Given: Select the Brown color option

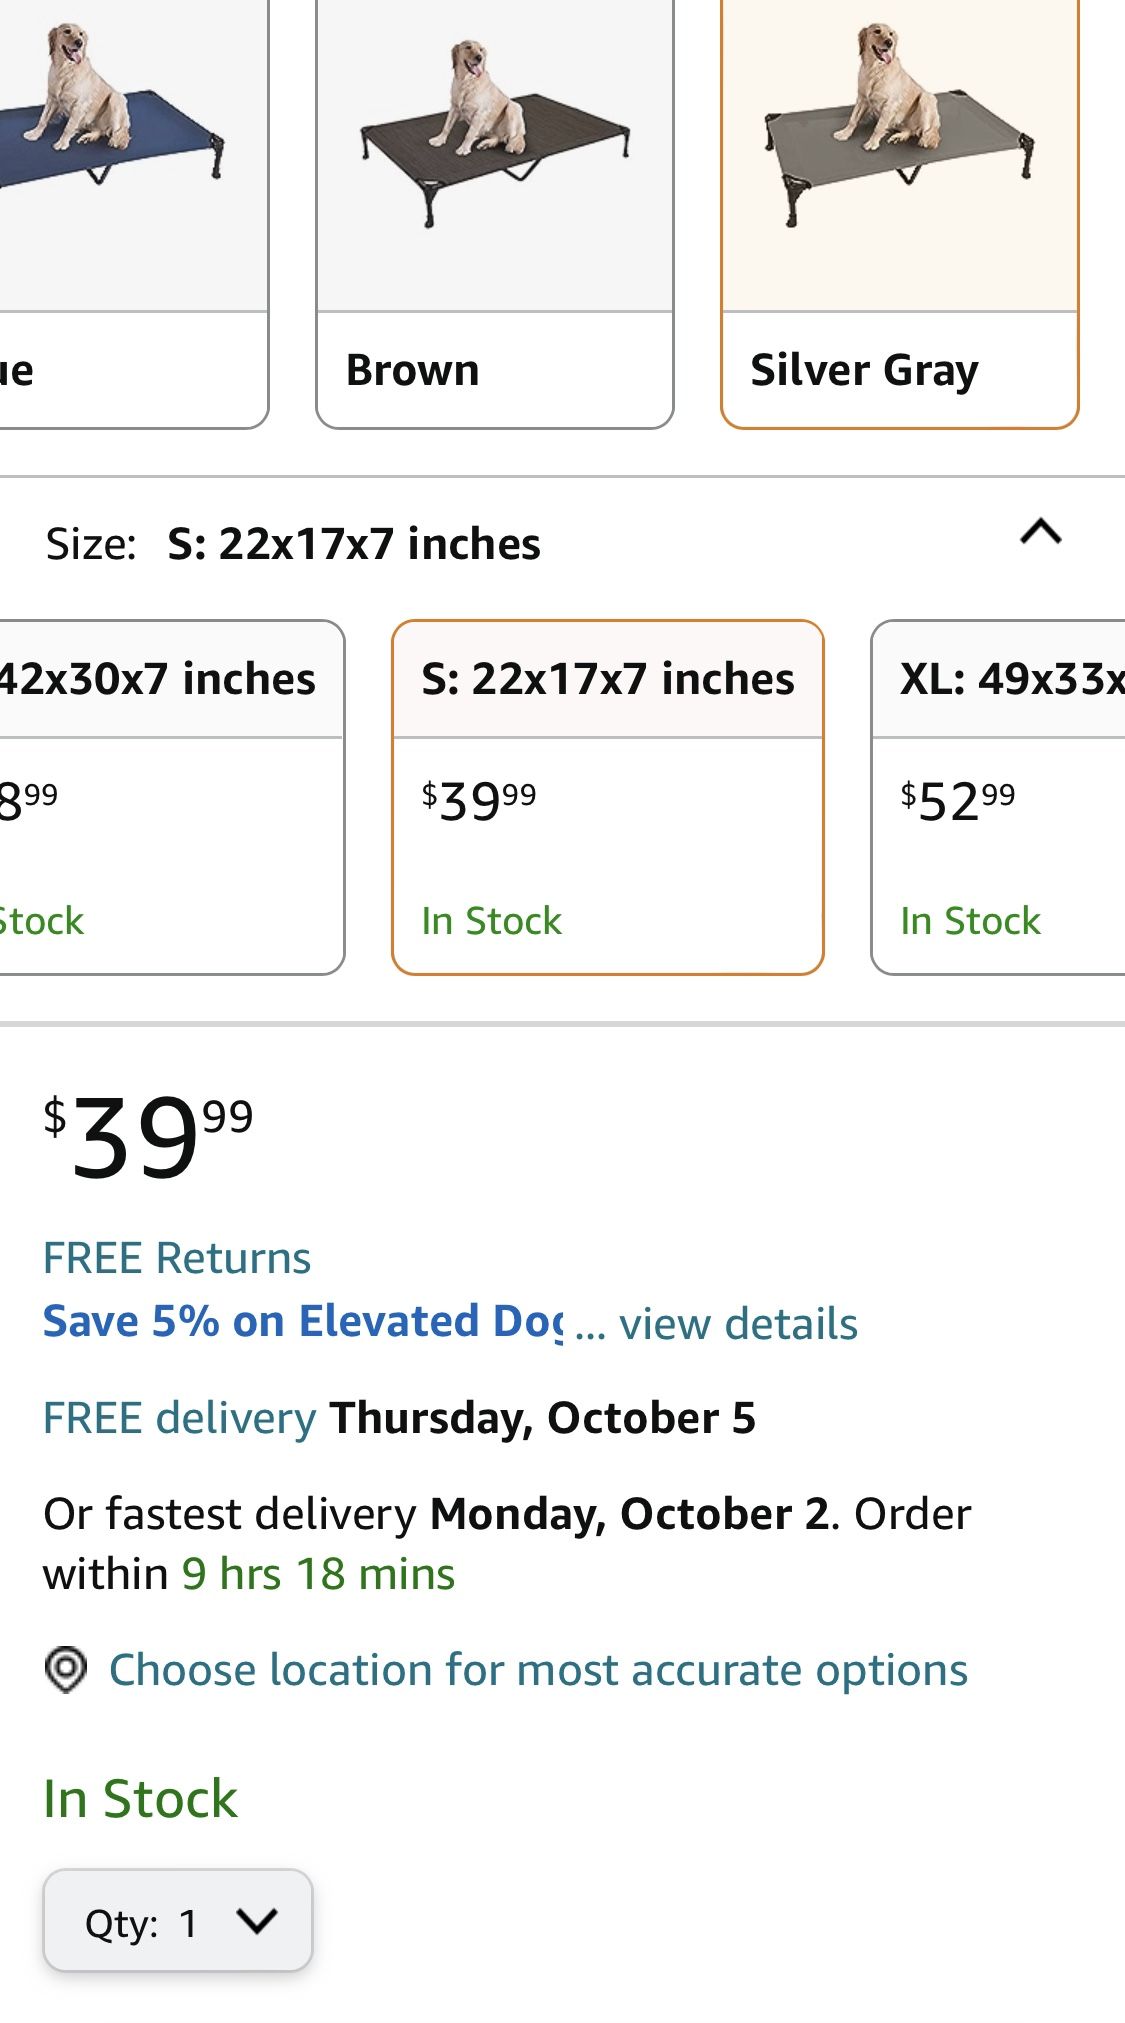Looking at the screenshot, I should [495, 214].
